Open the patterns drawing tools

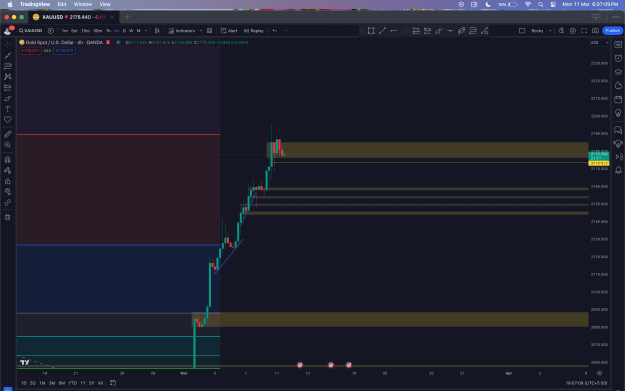click(8, 77)
